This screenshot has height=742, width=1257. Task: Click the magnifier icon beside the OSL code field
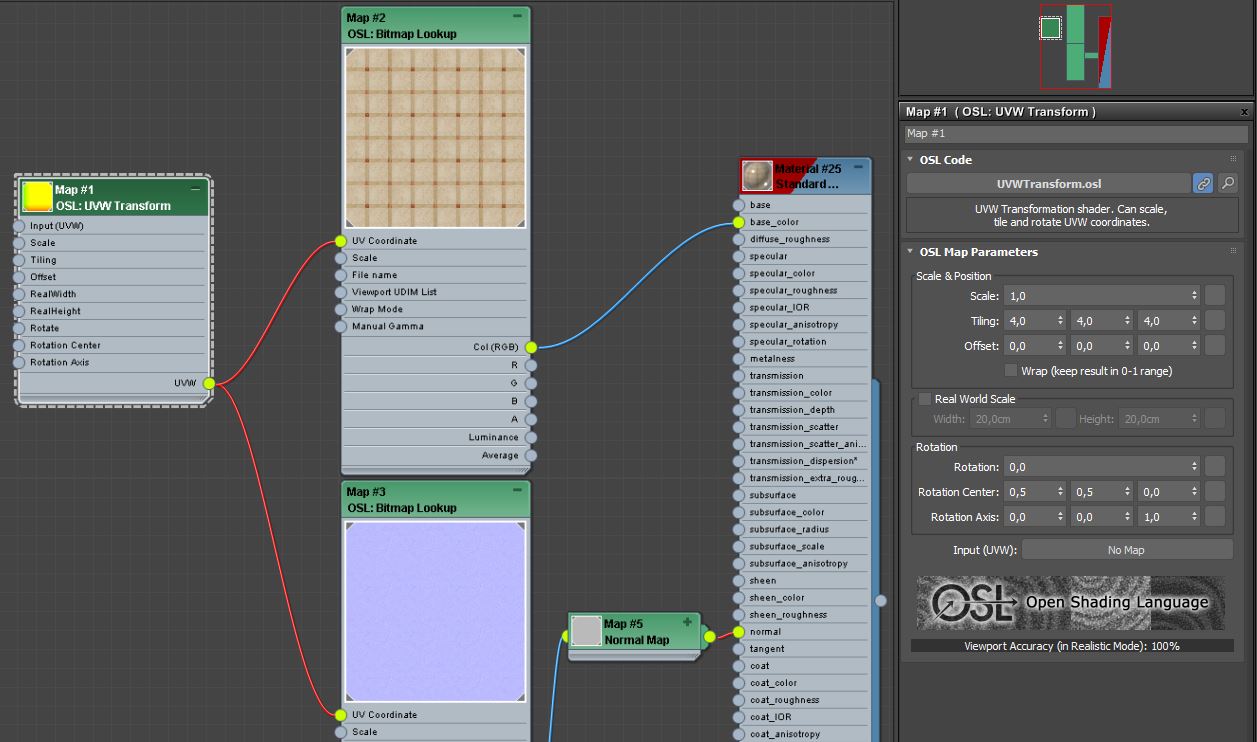pos(1227,183)
